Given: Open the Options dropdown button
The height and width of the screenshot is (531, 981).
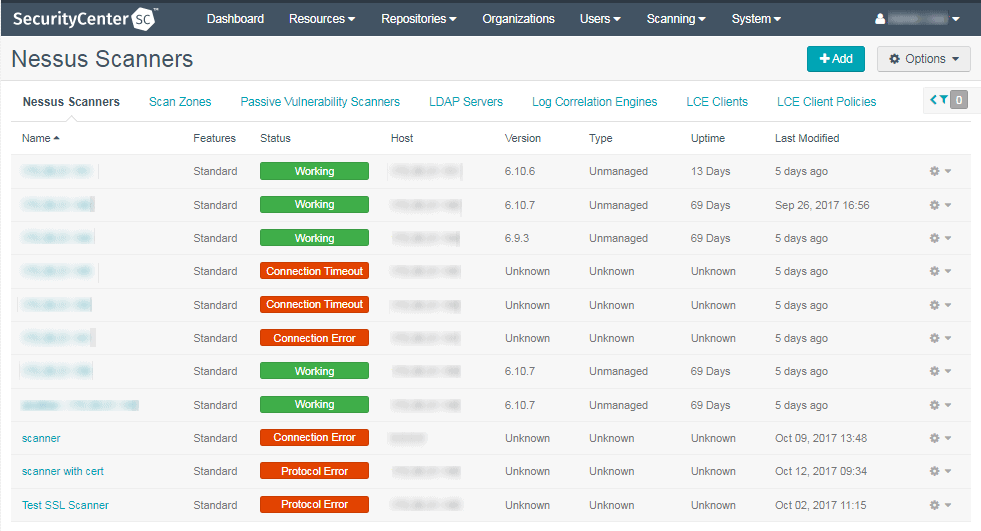Looking at the screenshot, I should click(923, 59).
